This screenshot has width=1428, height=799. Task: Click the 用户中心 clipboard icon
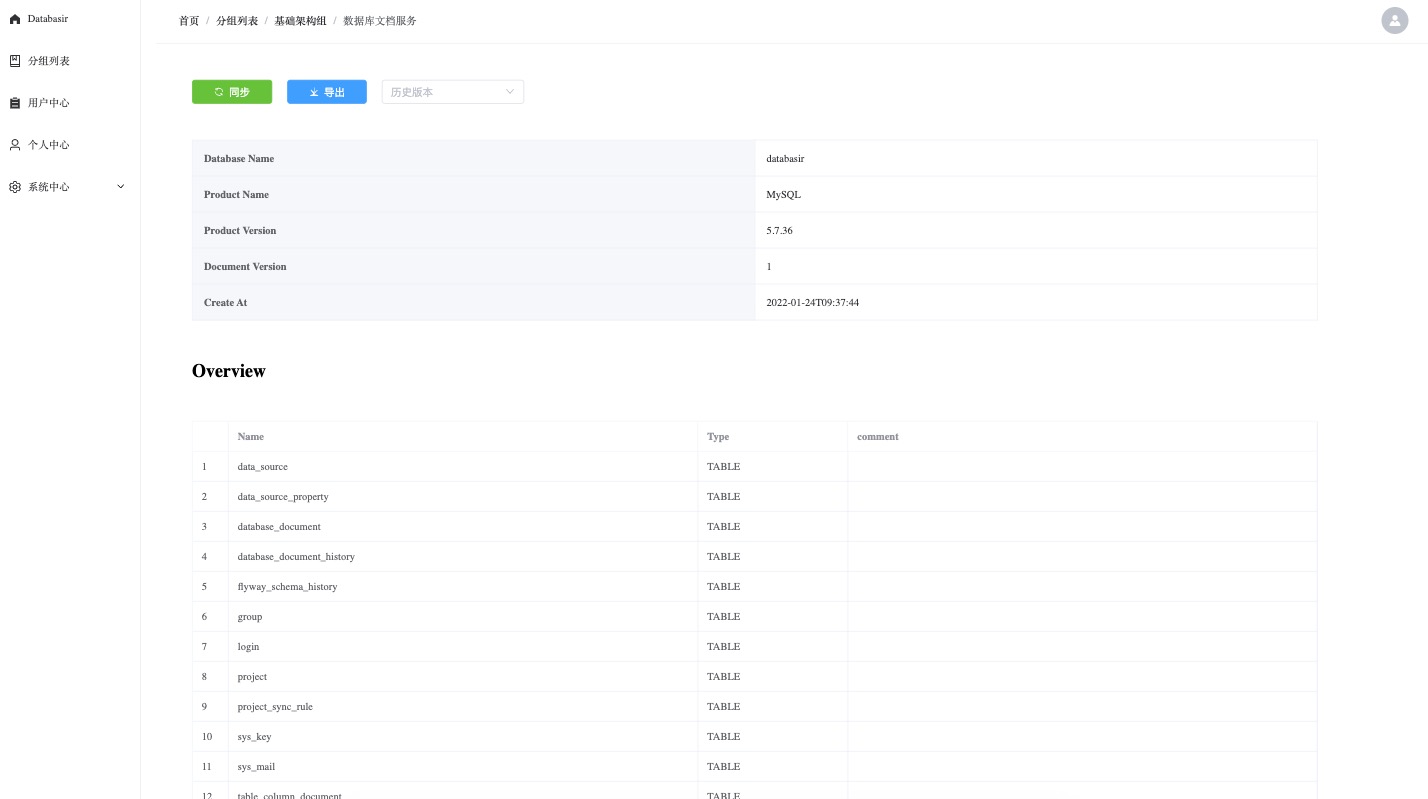[15, 103]
